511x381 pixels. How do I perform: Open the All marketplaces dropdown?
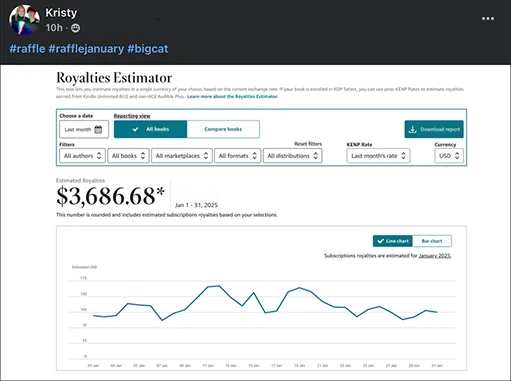coord(182,156)
